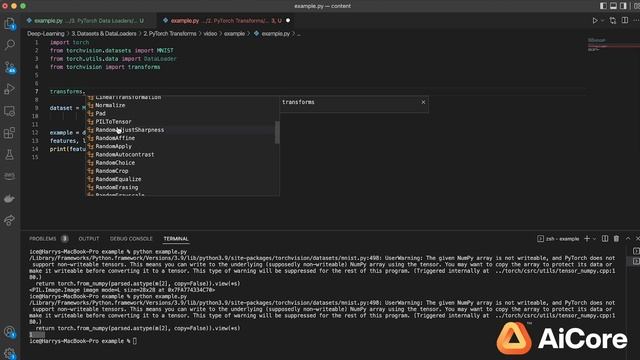Open the Extensions view
The image size is (640, 360).
pyautogui.click(x=9, y=133)
